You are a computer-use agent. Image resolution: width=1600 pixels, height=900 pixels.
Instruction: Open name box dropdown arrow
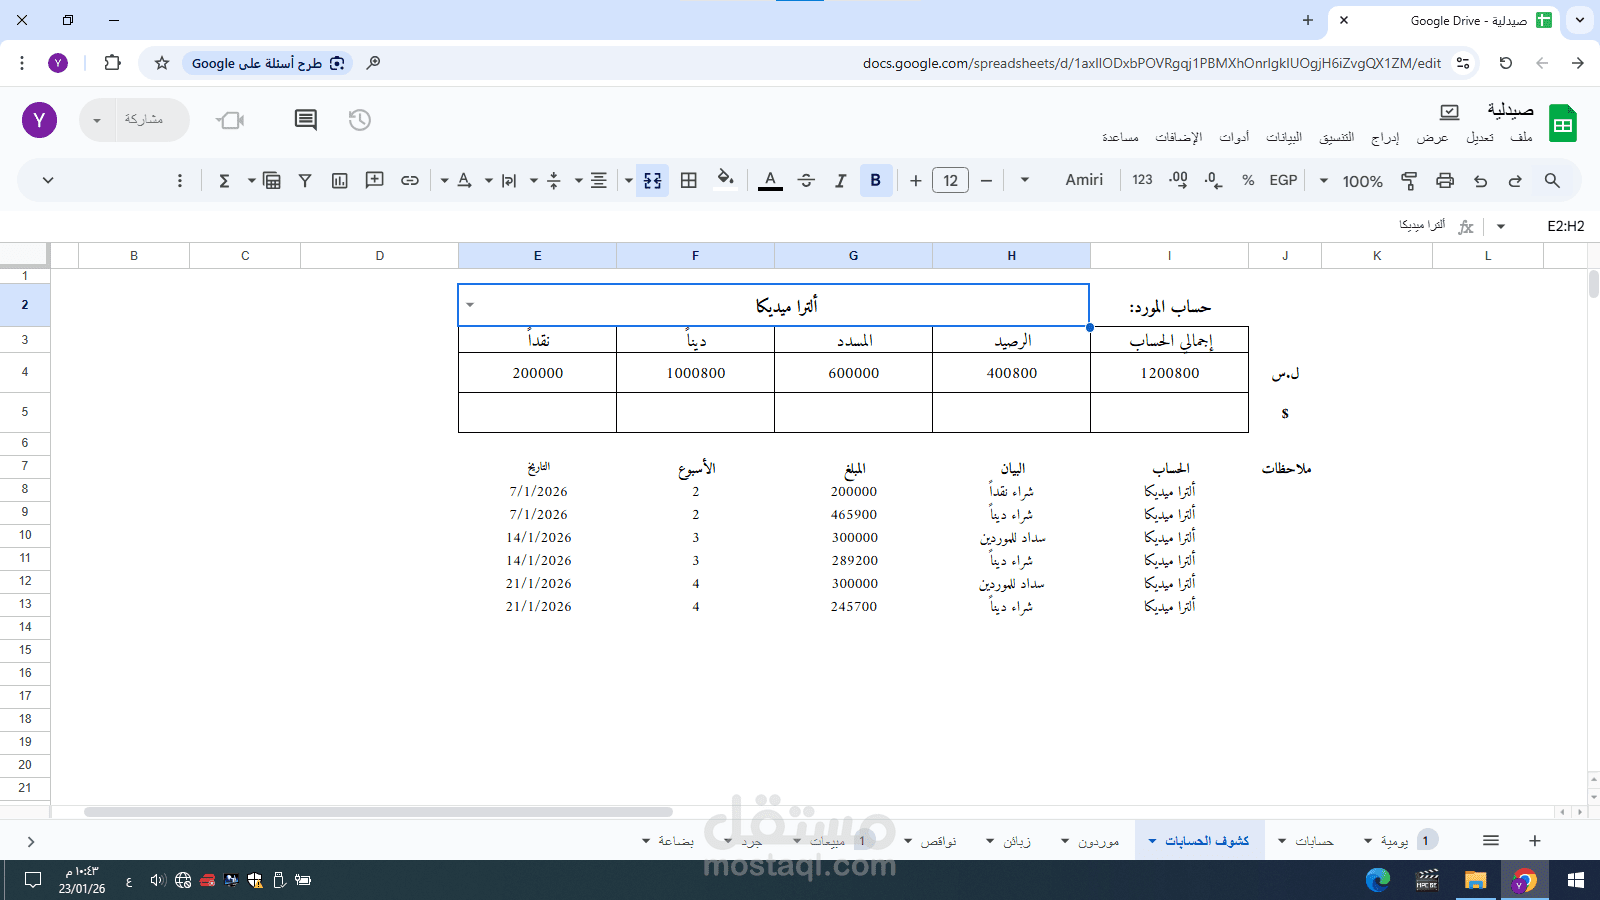[x=1500, y=226]
